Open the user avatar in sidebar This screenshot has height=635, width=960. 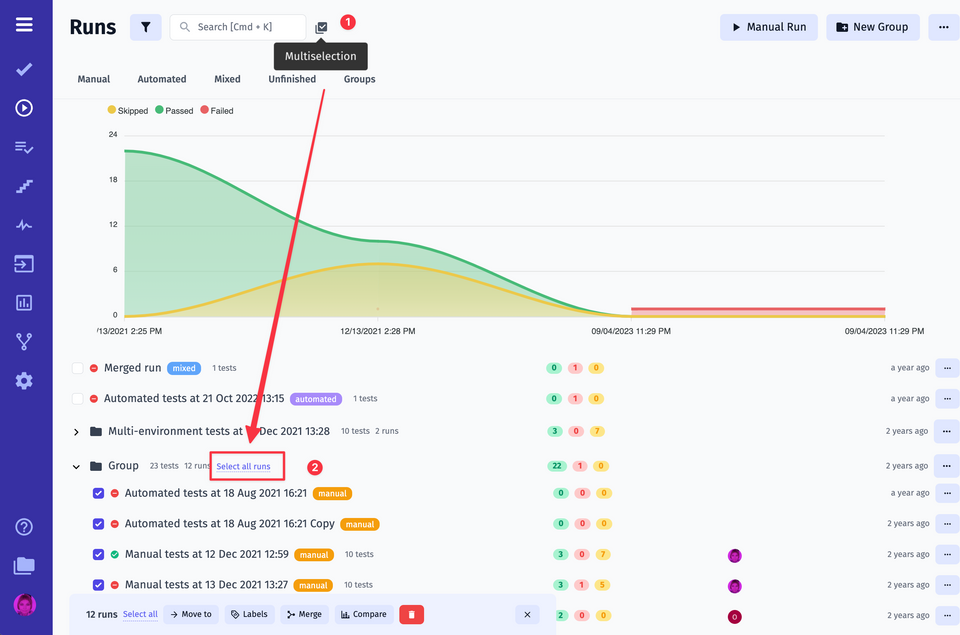[24, 605]
